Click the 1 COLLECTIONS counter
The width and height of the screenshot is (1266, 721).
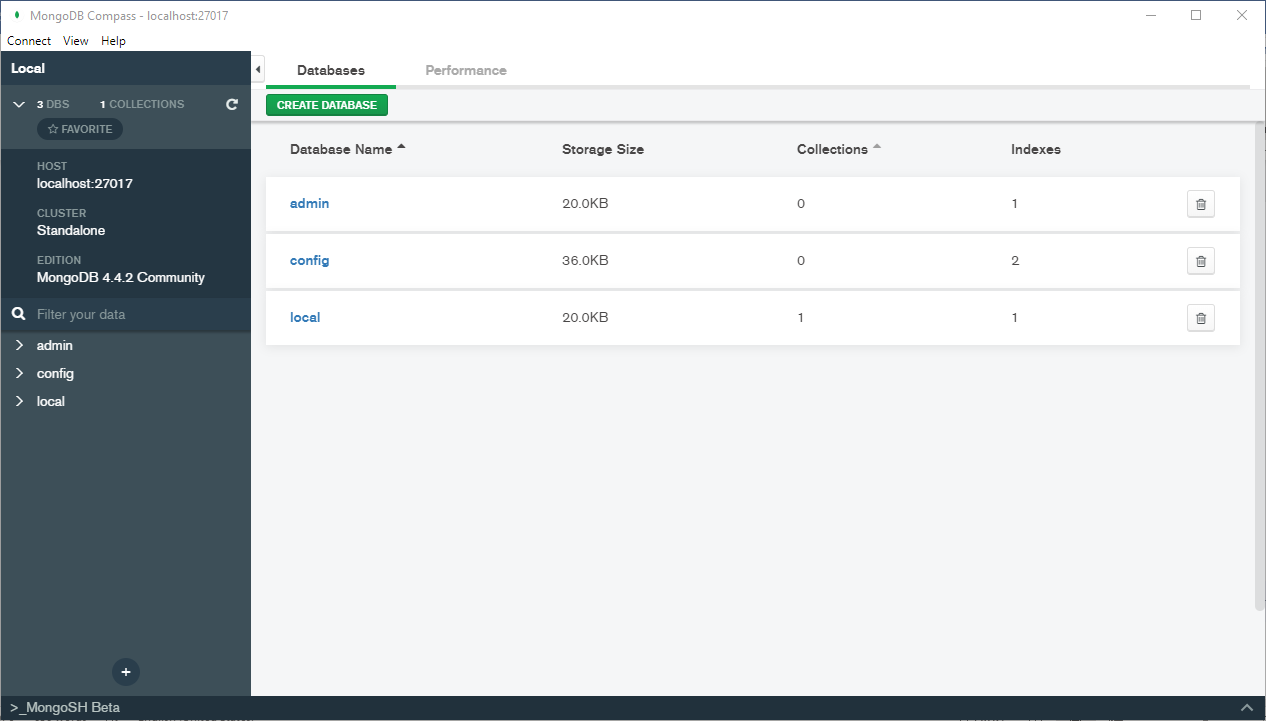[x=142, y=104]
